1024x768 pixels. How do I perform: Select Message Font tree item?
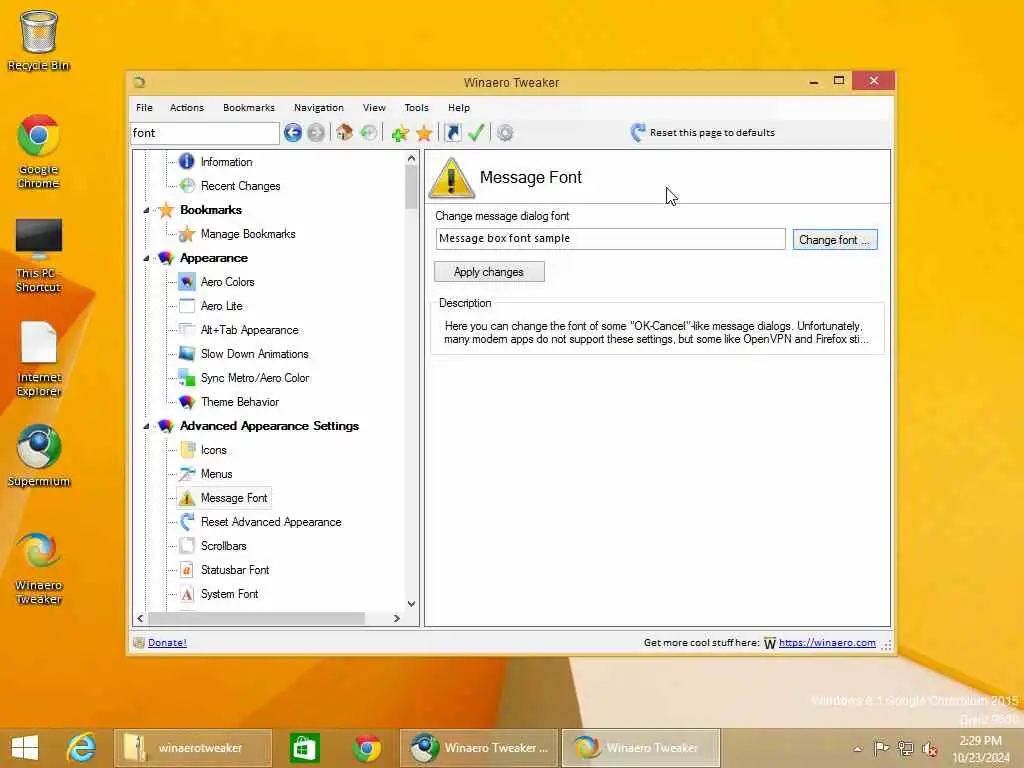coord(234,498)
